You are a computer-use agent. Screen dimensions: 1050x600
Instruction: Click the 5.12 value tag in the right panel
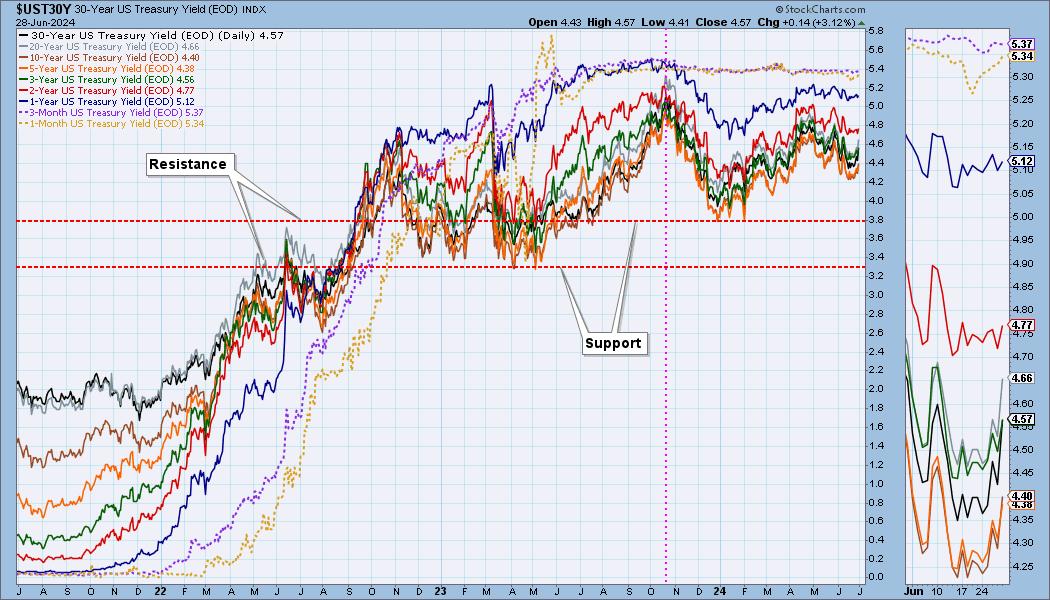pos(1023,161)
